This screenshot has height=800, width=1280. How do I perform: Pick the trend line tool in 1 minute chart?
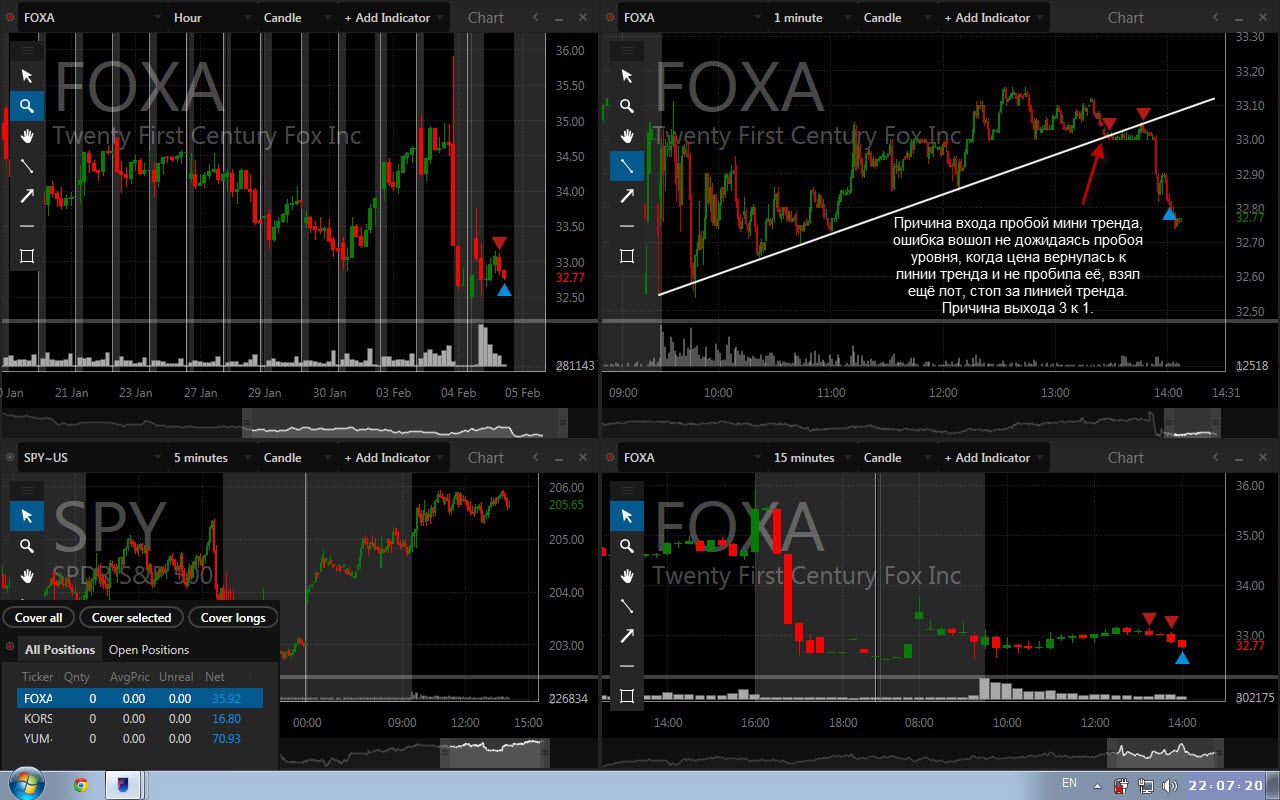[627, 166]
